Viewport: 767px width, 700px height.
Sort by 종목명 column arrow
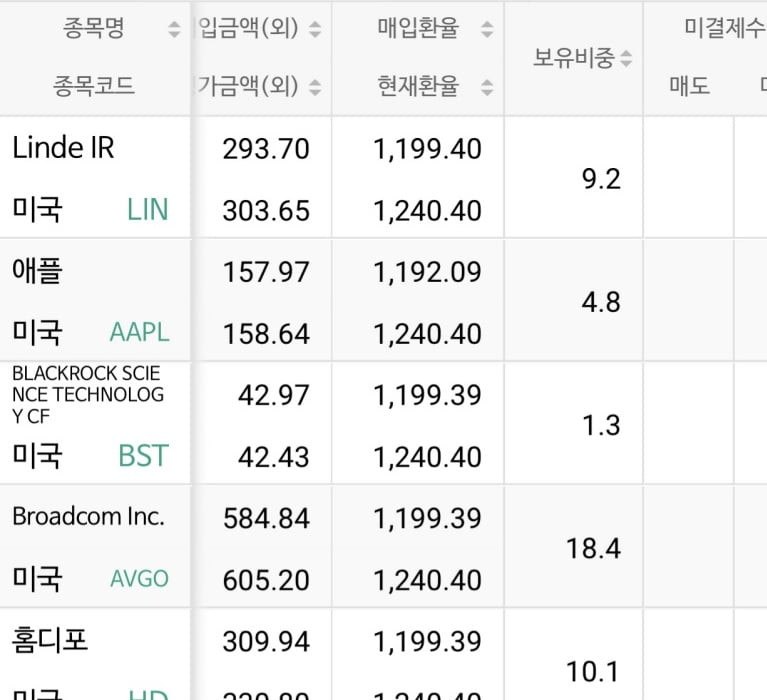pyautogui.click(x=174, y=29)
